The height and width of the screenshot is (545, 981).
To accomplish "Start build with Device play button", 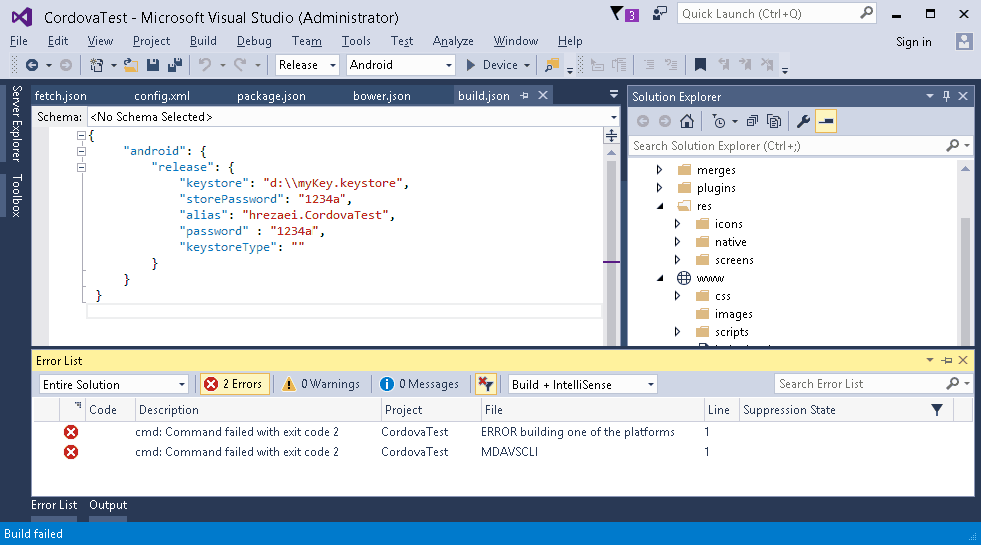I will [x=471, y=64].
